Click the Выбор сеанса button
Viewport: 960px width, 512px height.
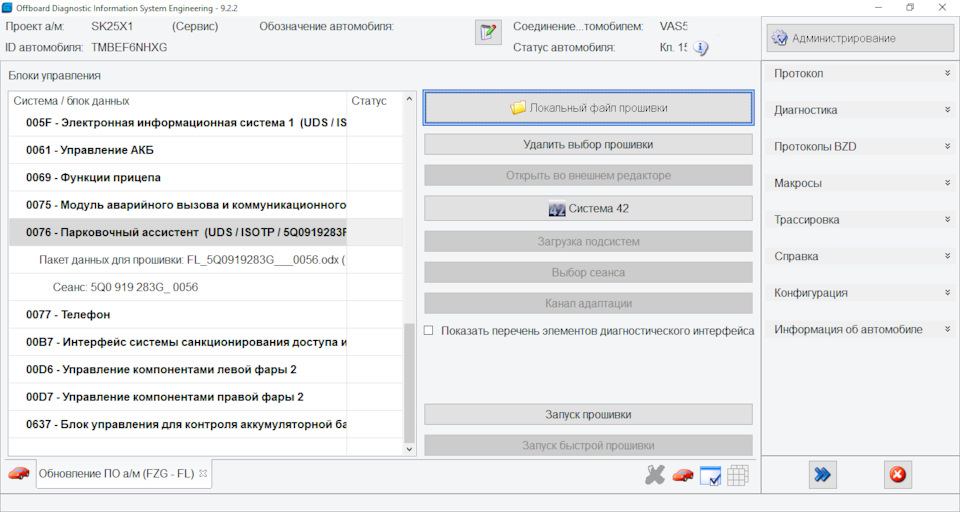coord(588,273)
